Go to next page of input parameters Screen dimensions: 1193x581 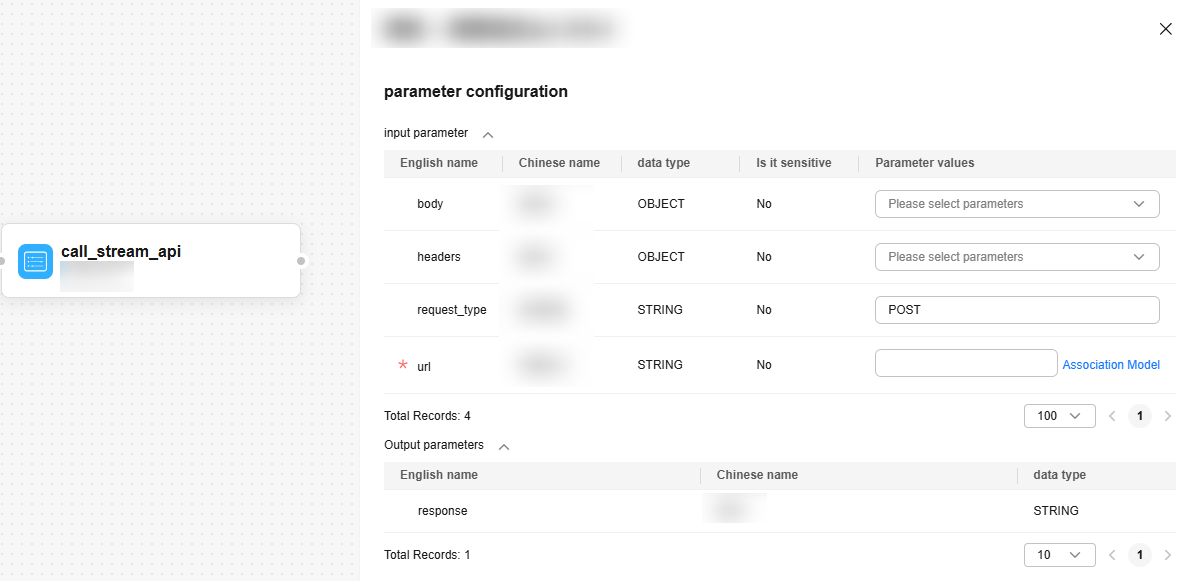tap(1168, 416)
